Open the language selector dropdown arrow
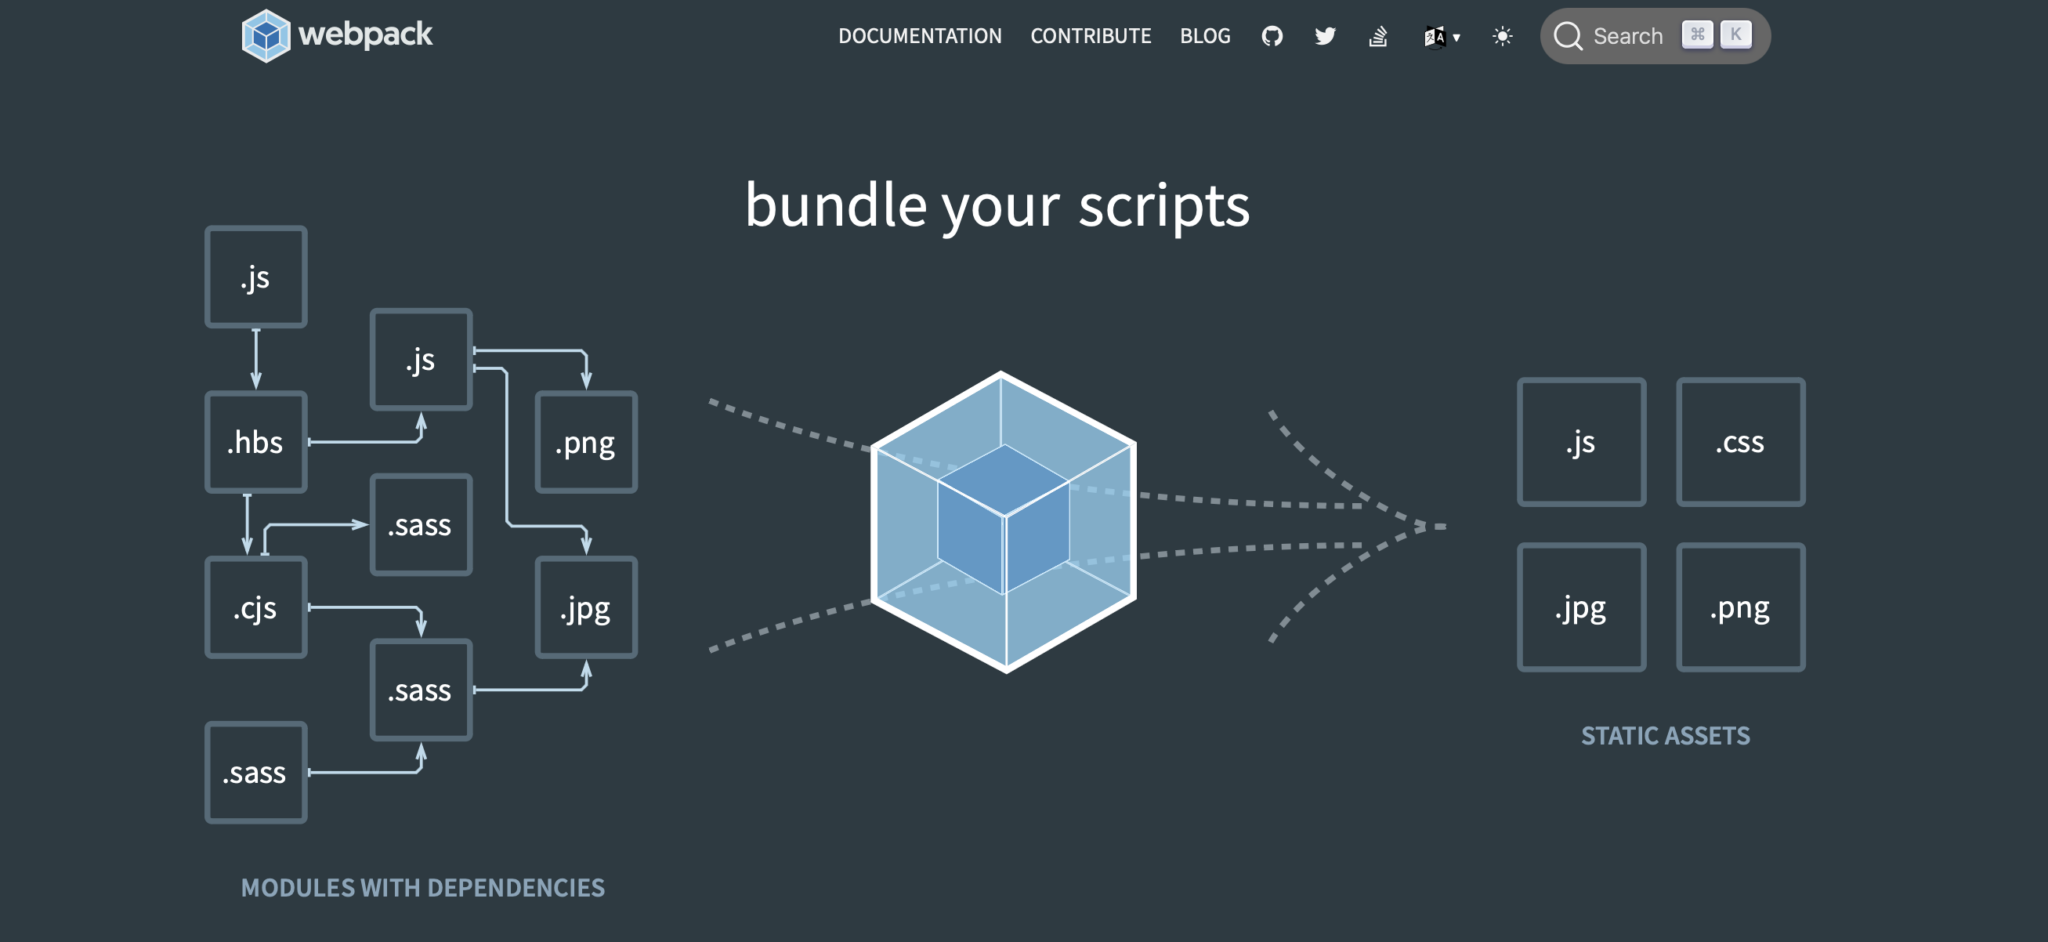2048x942 pixels. click(1457, 38)
